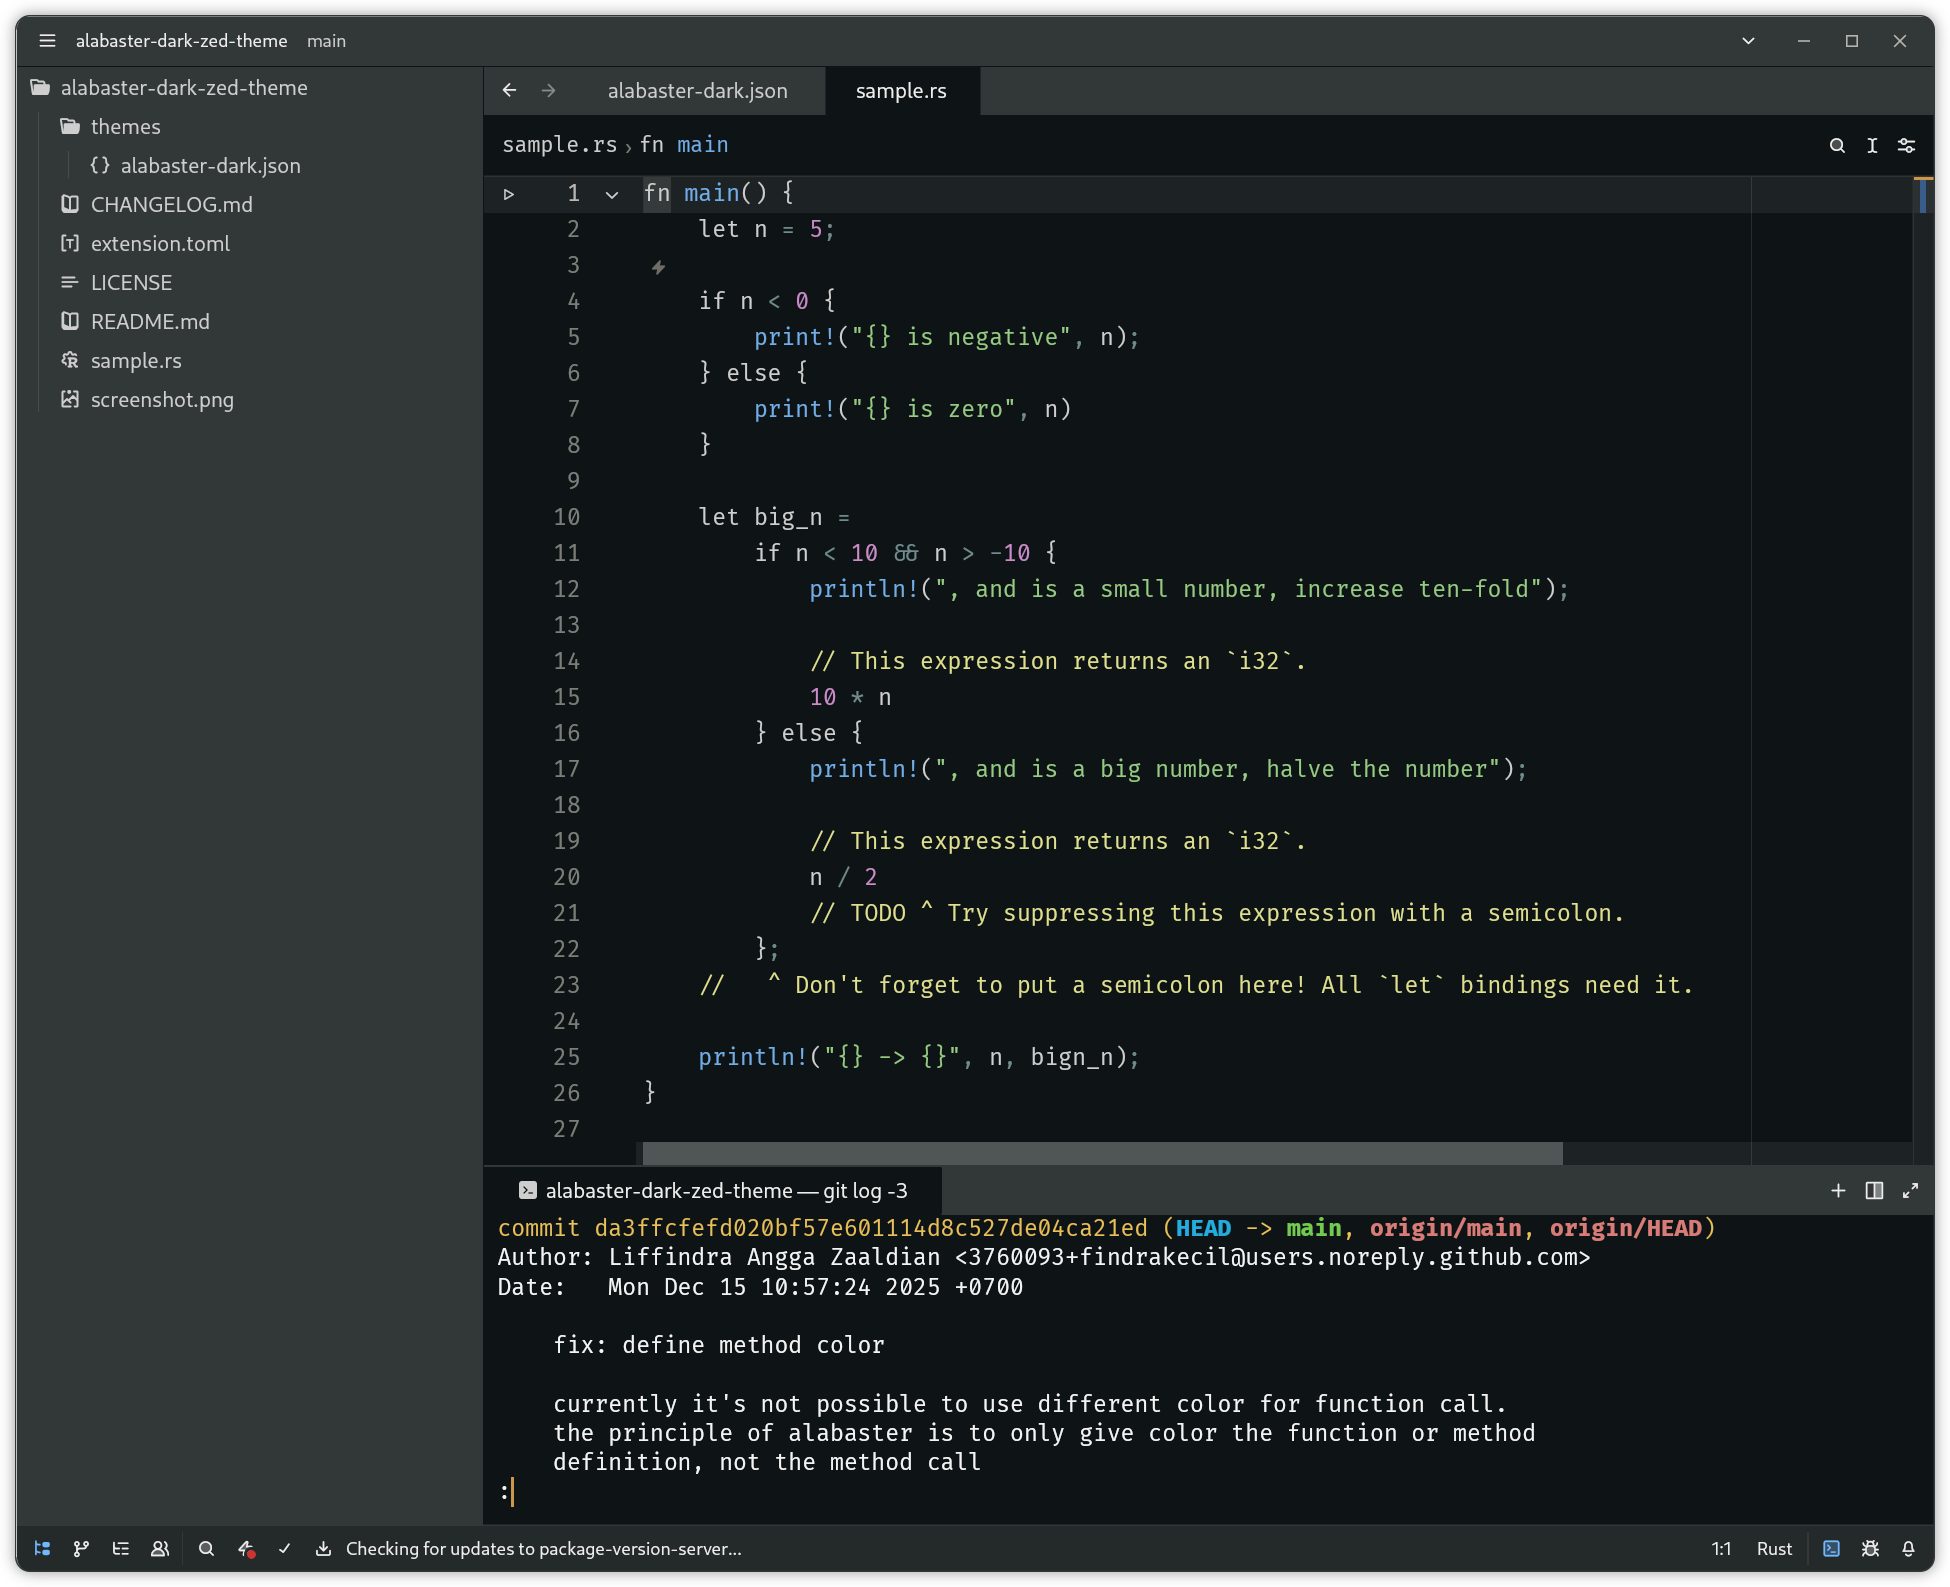1950x1587 pixels.
Task: Select the sample.rs editor tab
Action: point(901,91)
